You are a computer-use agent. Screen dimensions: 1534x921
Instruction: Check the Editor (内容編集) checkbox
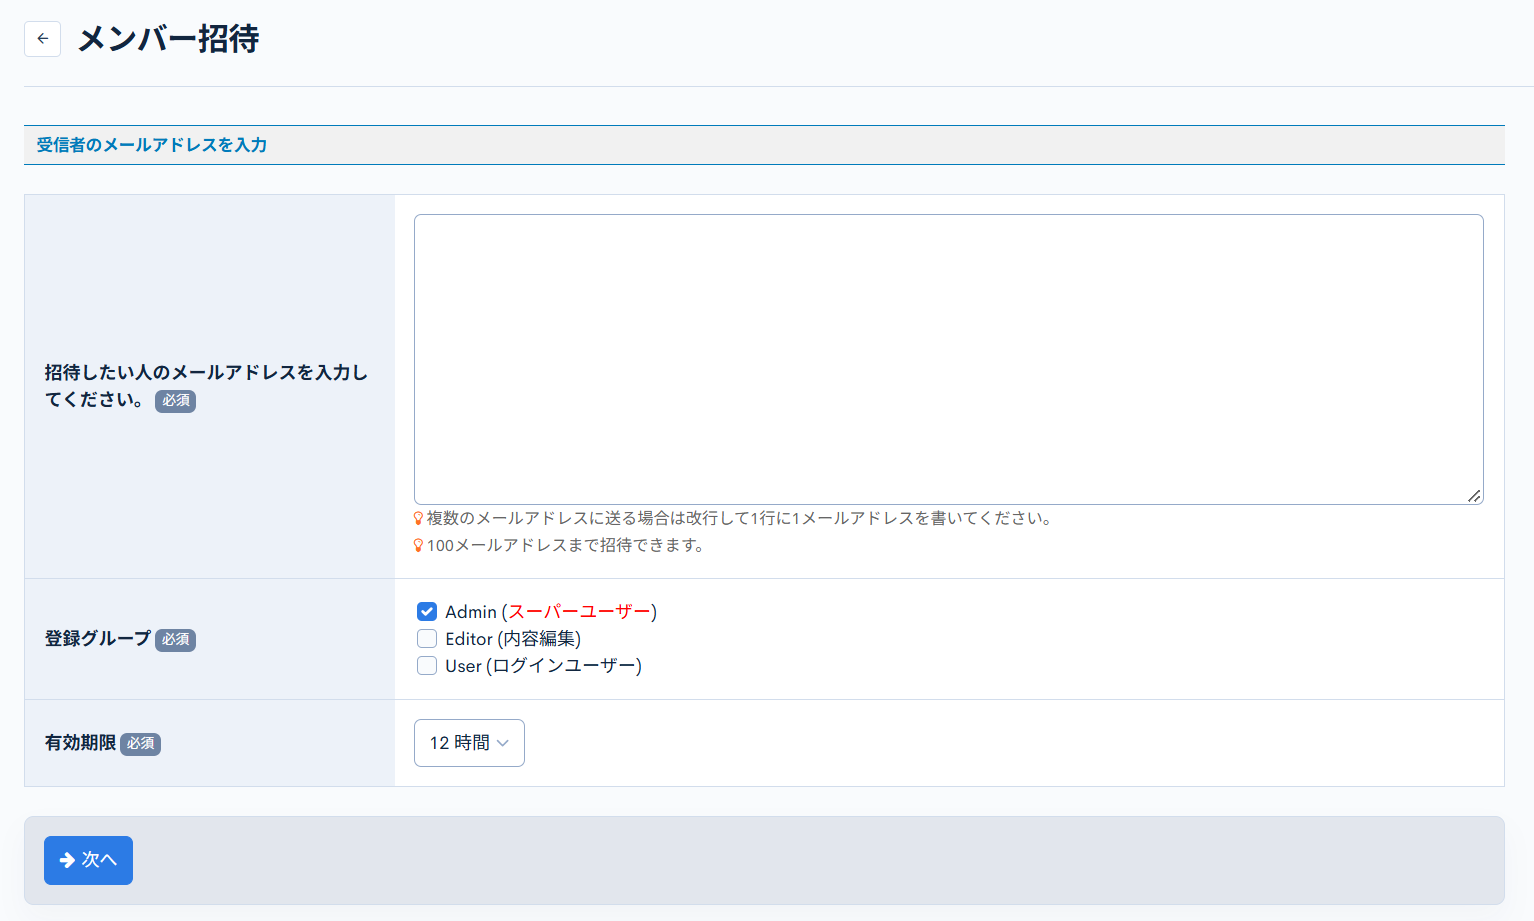(x=427, y=639)
